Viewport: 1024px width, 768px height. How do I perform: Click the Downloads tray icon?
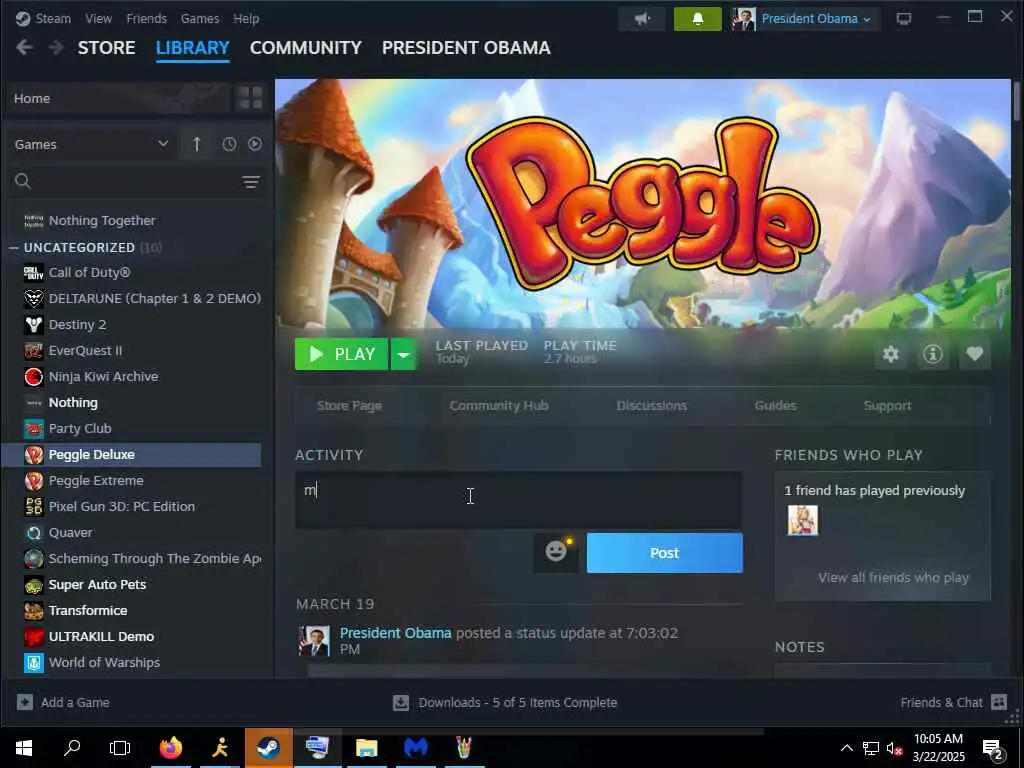pos(400,703)
